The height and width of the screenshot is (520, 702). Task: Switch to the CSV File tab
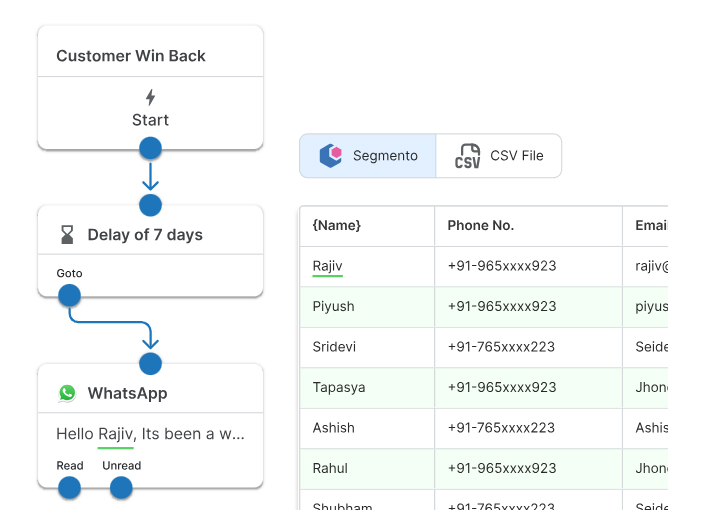coord(499,156)
